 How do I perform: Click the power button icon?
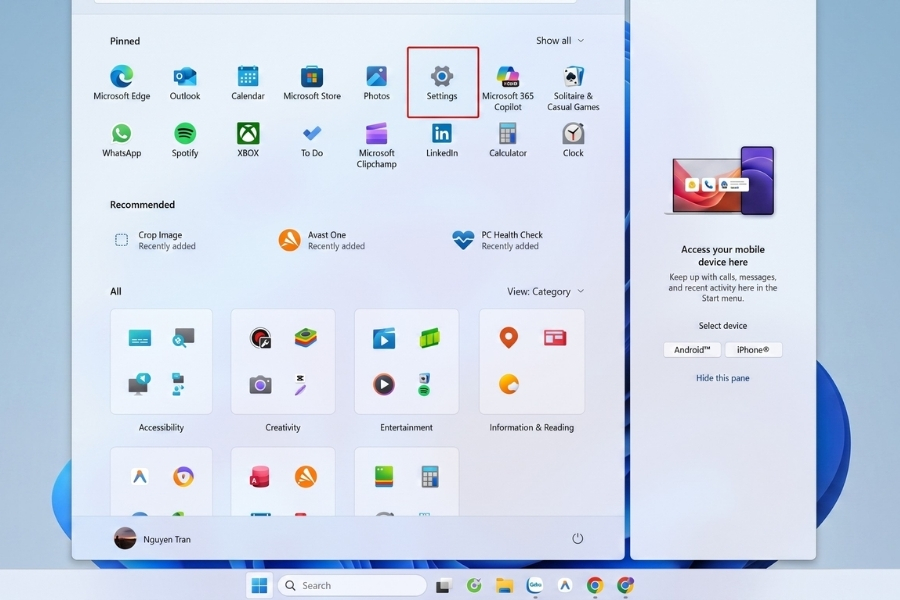[577, 538]
